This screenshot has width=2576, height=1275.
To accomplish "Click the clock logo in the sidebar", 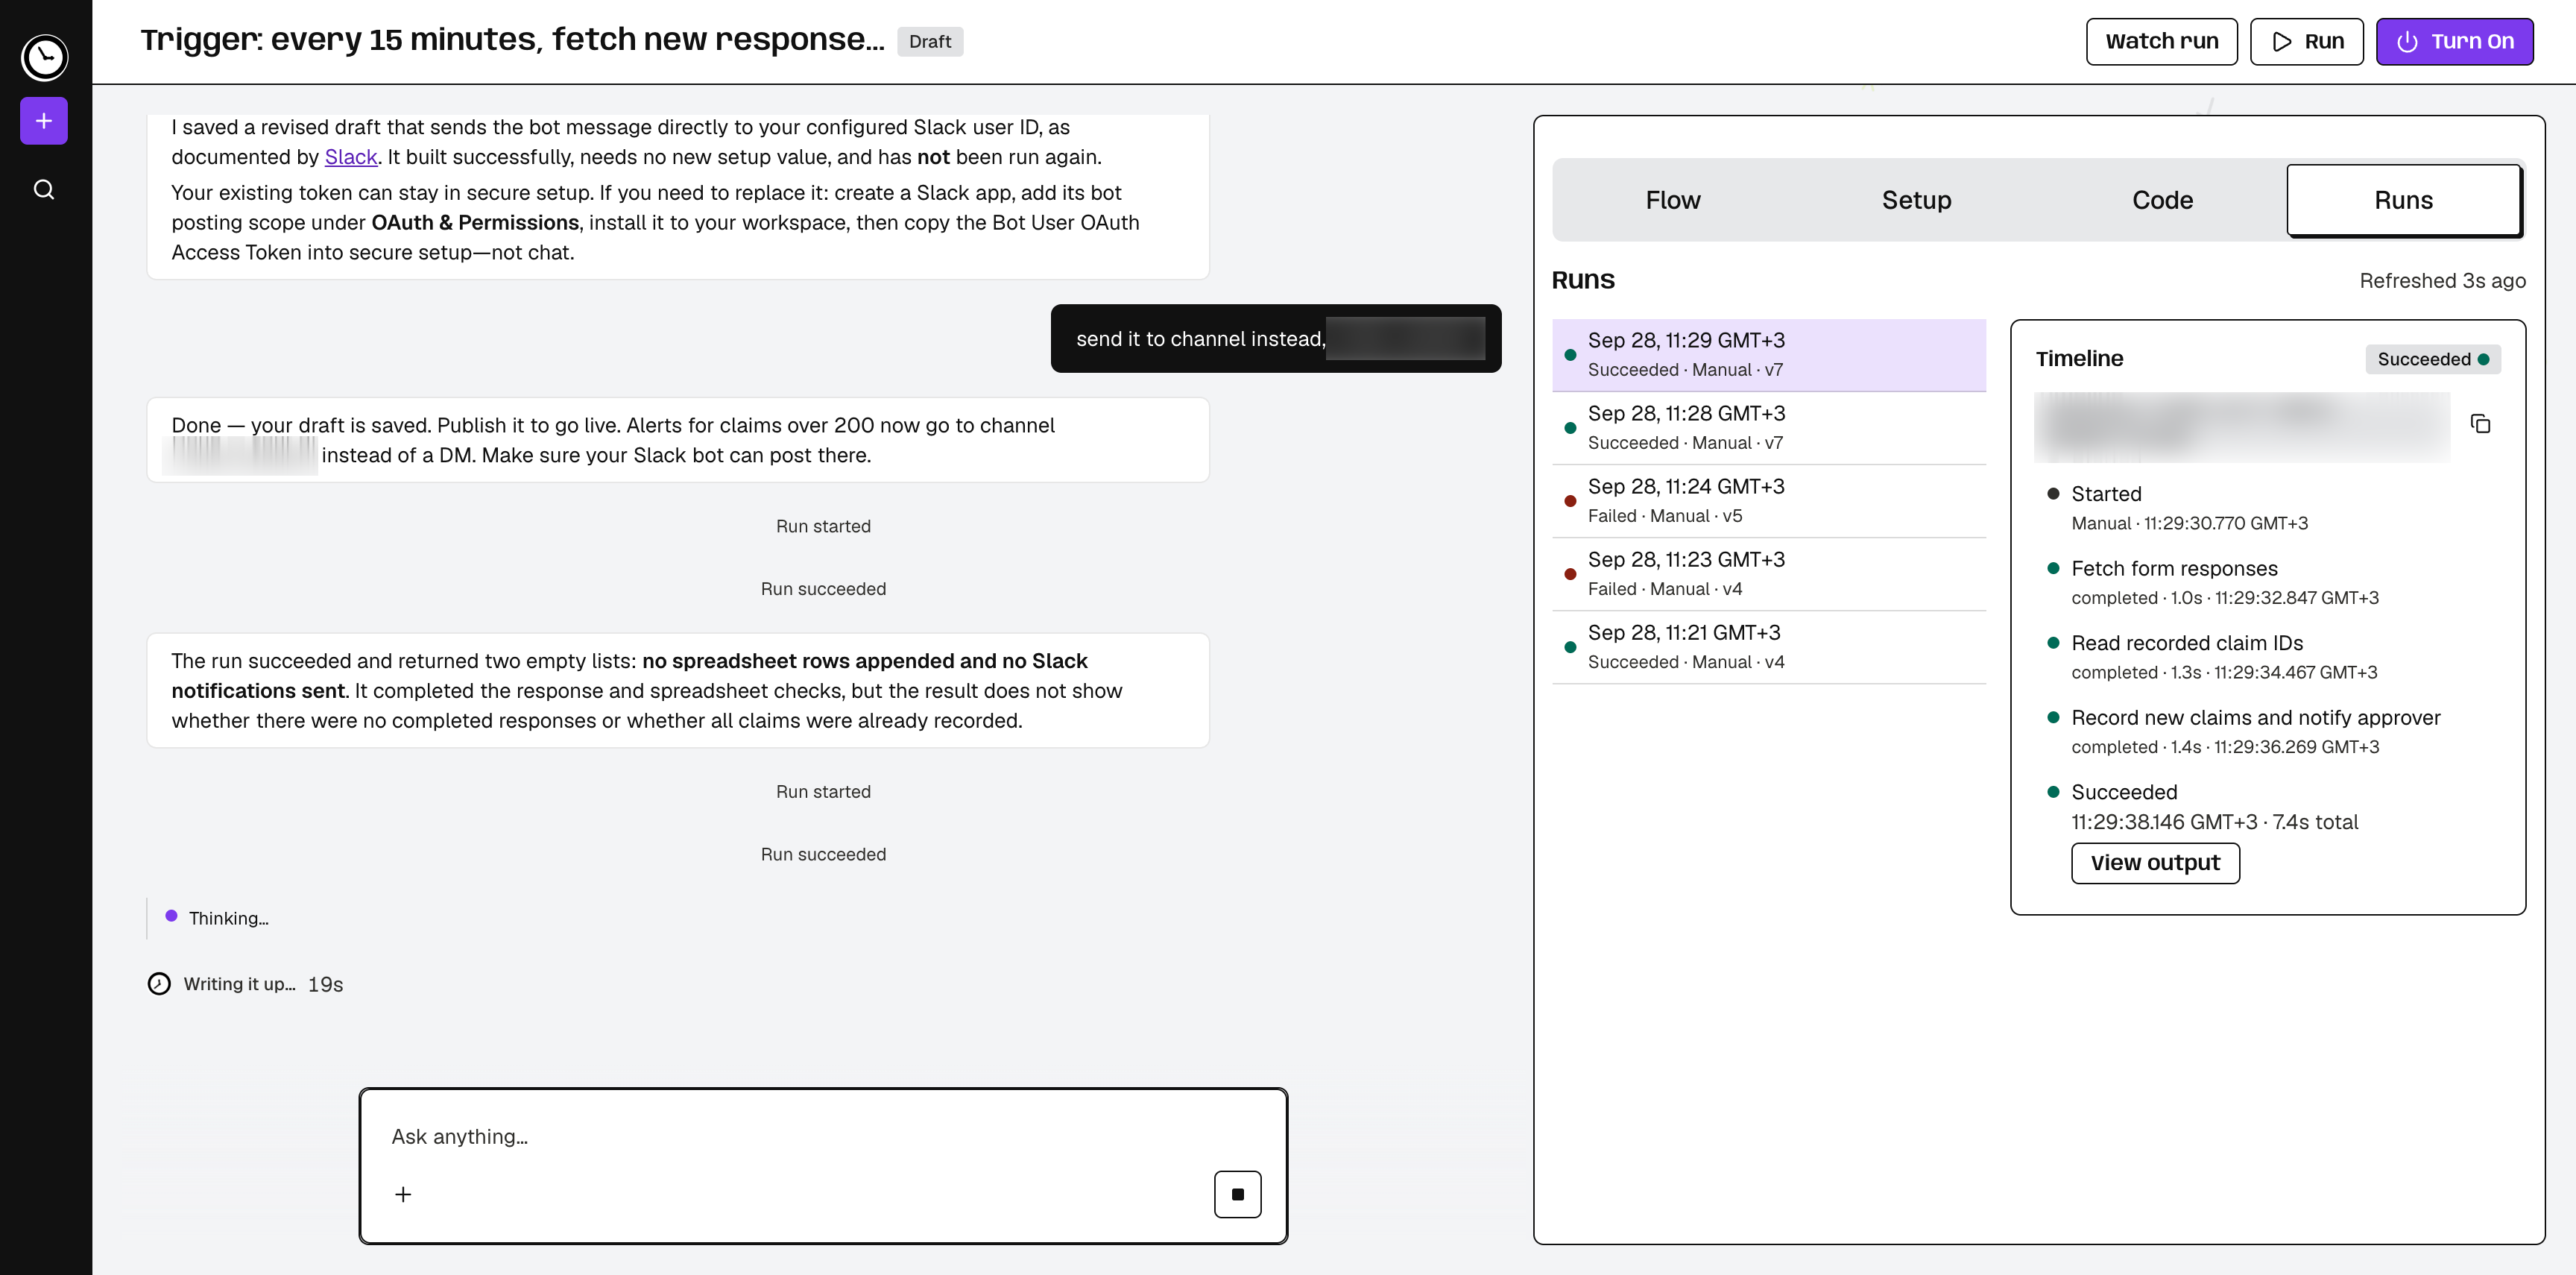I will (x=44, y=57).
